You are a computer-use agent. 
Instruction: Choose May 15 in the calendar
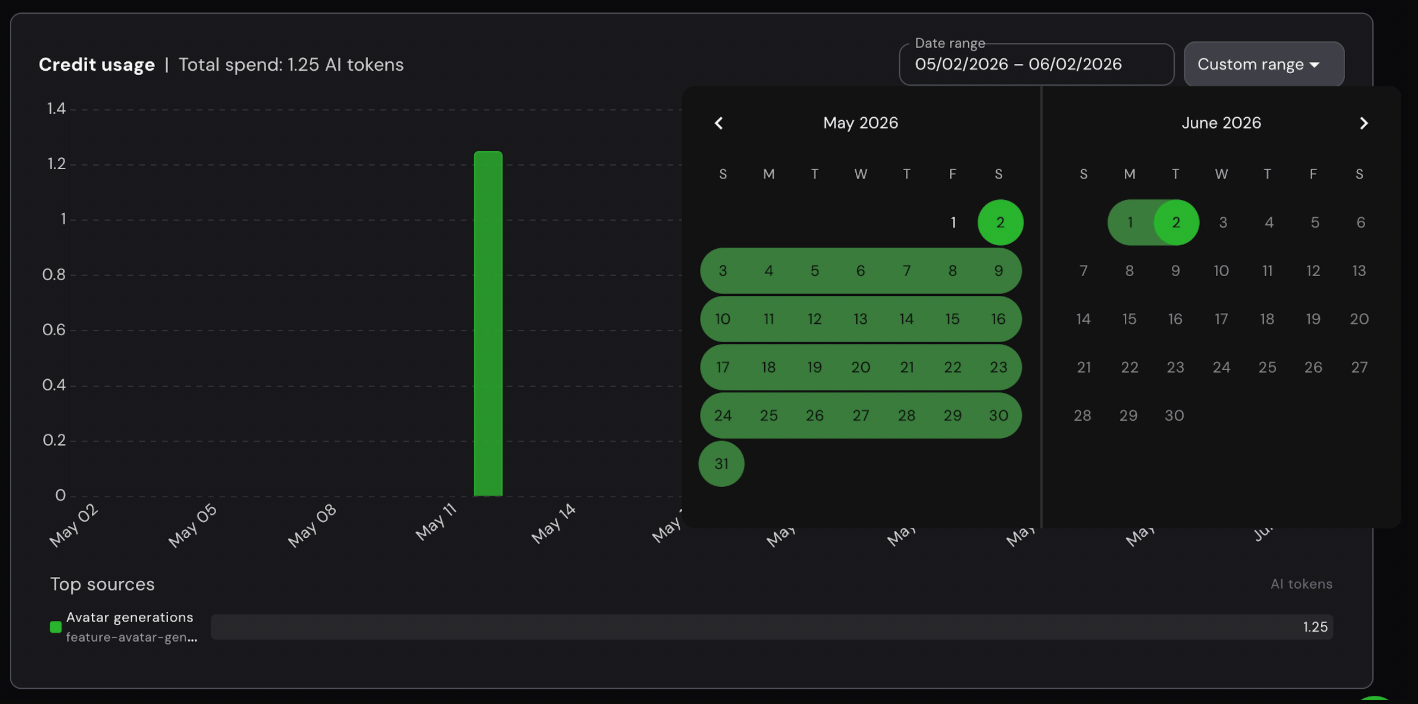[952, 319]
